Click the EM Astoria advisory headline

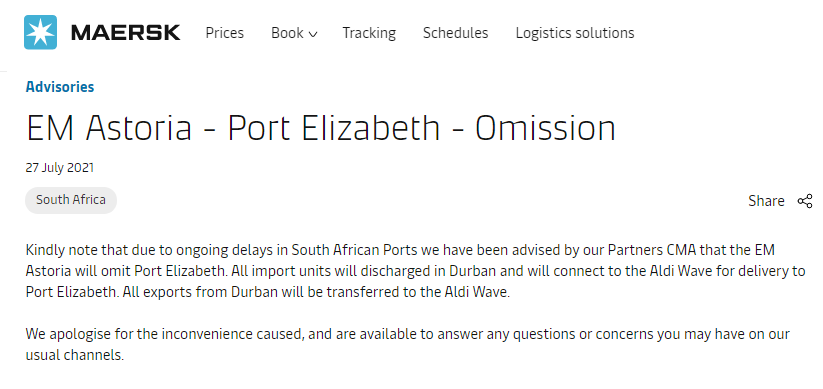(x=321, y=128)
